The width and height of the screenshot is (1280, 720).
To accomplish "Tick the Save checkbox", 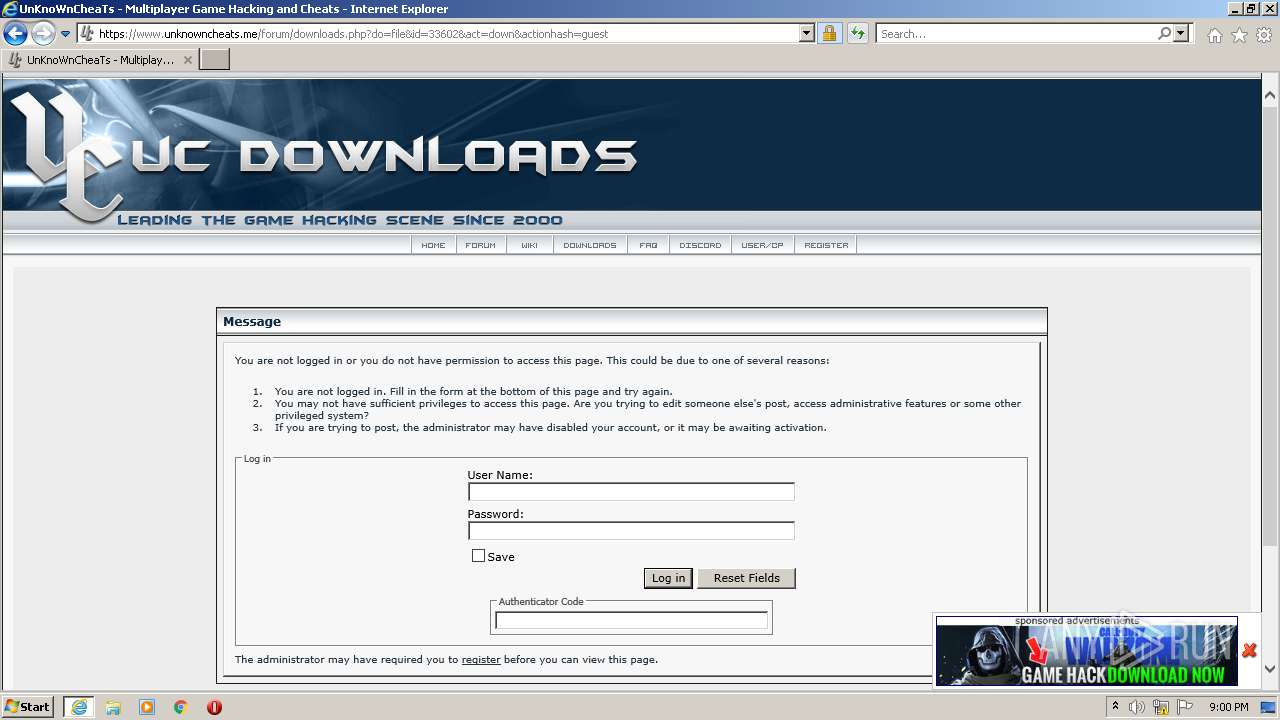I will pyautogui.click(x=478, y=556).
